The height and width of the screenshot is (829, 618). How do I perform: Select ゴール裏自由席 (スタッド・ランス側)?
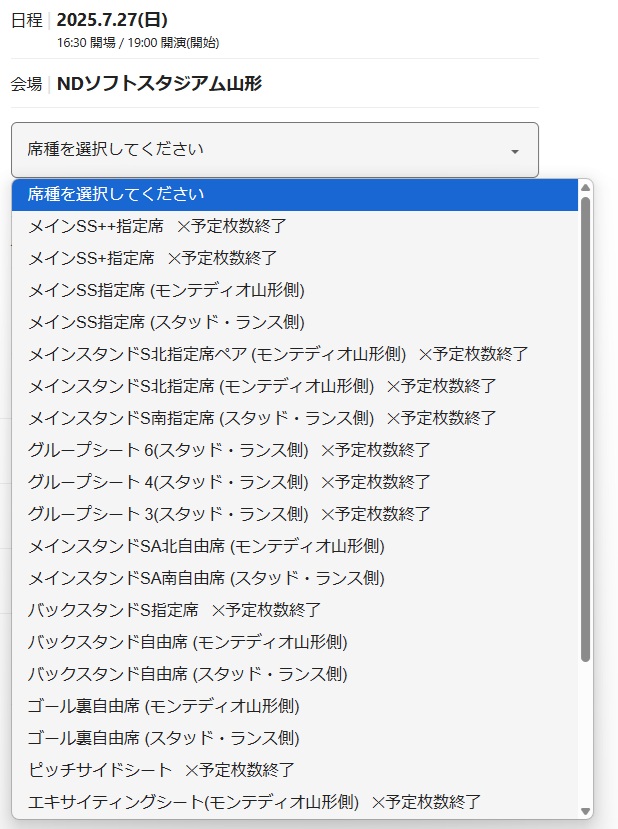(x=294, y=738)
